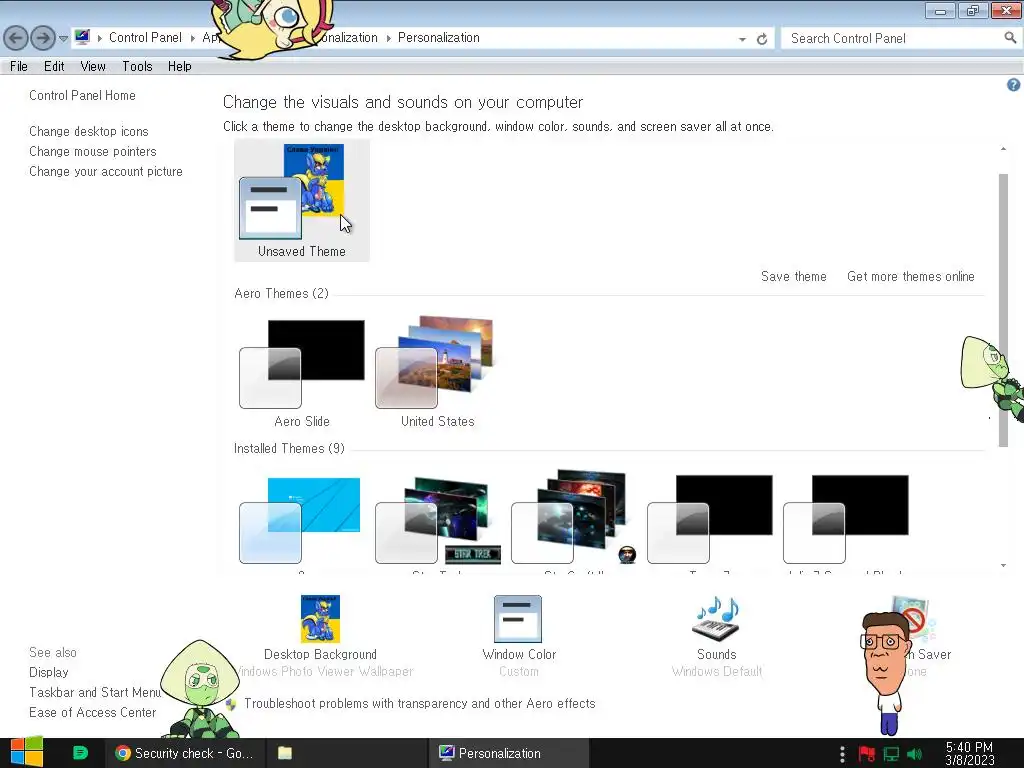The image size is (1024, 768).
Task: Click the magnifier icon in the search box
Action: [1010, 38]
